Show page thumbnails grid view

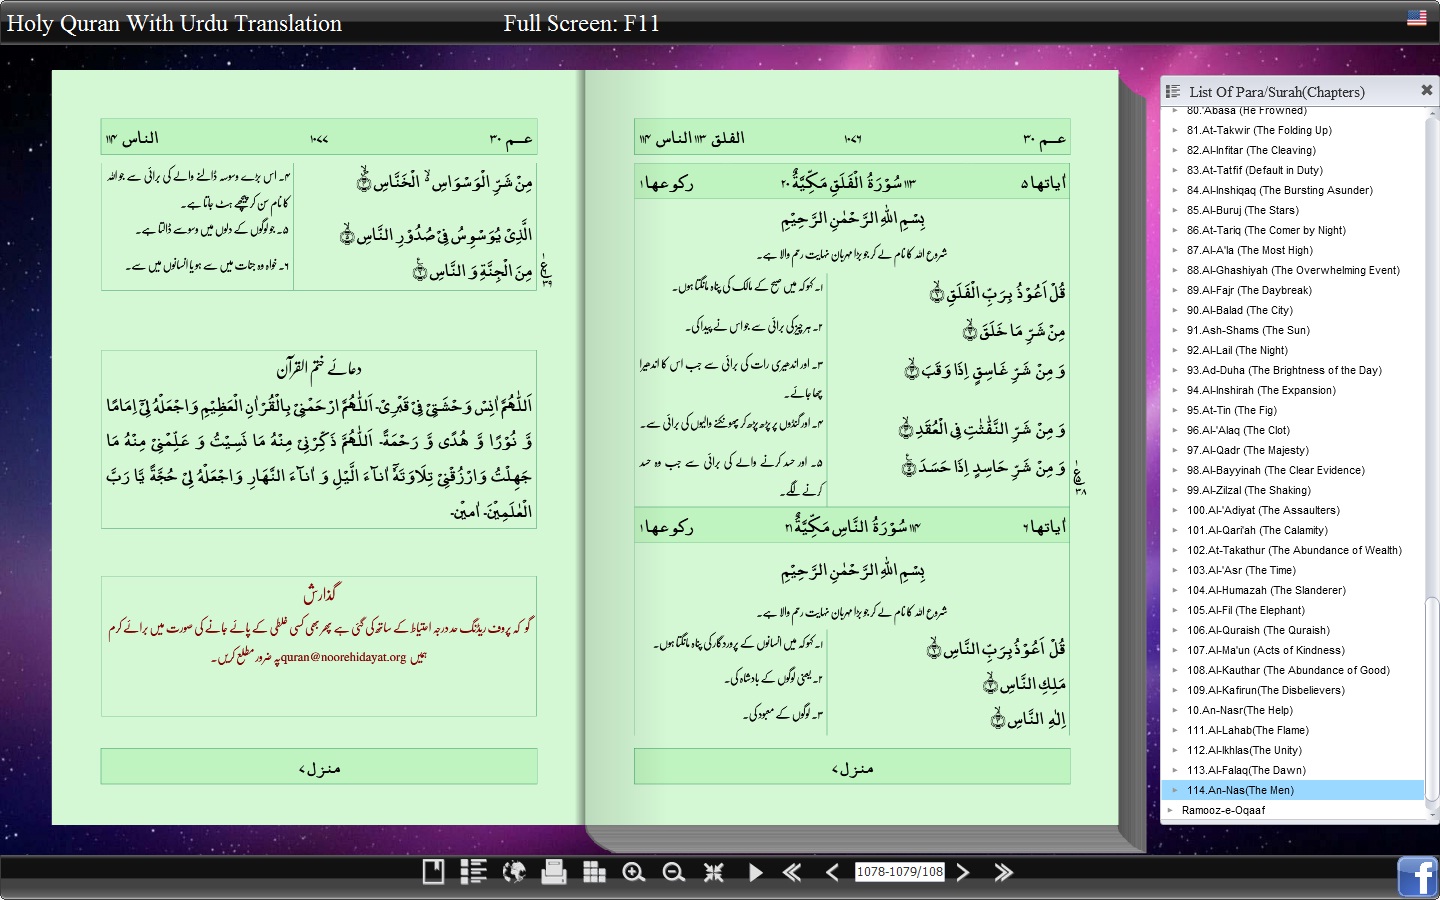(594, 872)
